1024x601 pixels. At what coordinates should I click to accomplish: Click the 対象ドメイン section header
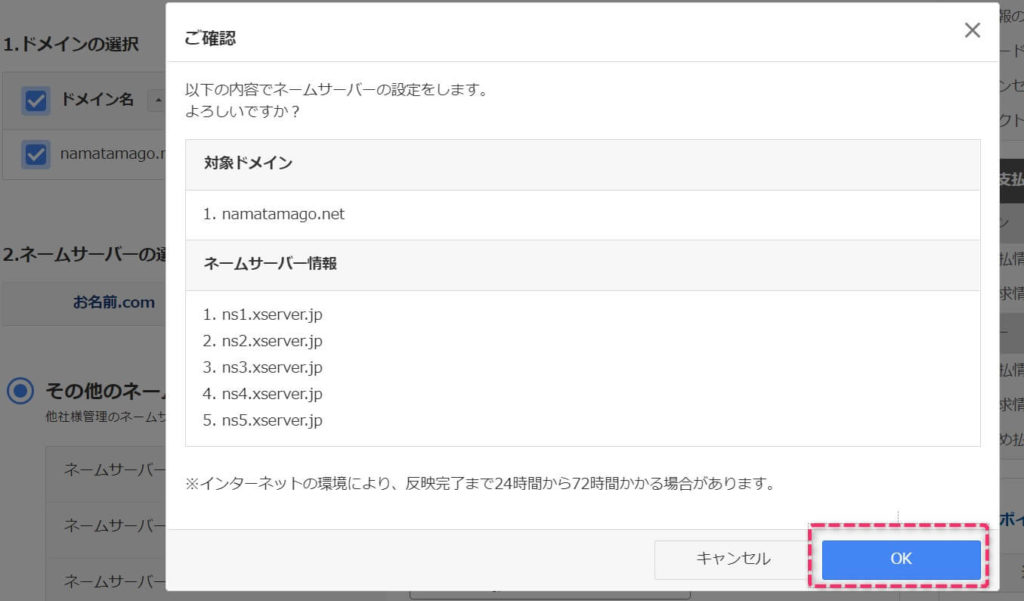click(583, 165)
